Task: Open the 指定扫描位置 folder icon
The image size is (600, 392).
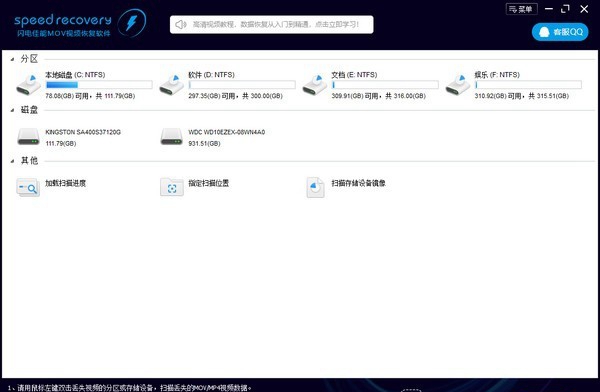Action: (172, 187)
